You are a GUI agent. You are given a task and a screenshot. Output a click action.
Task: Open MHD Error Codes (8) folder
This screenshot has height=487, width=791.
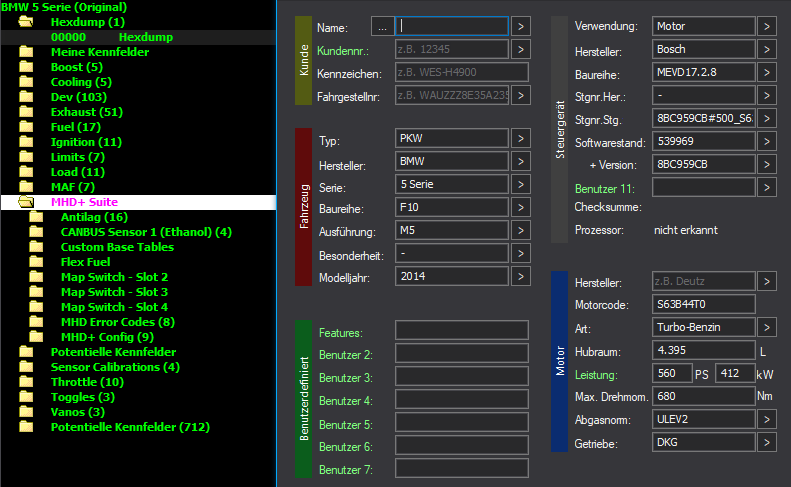[x=118, y=322]
